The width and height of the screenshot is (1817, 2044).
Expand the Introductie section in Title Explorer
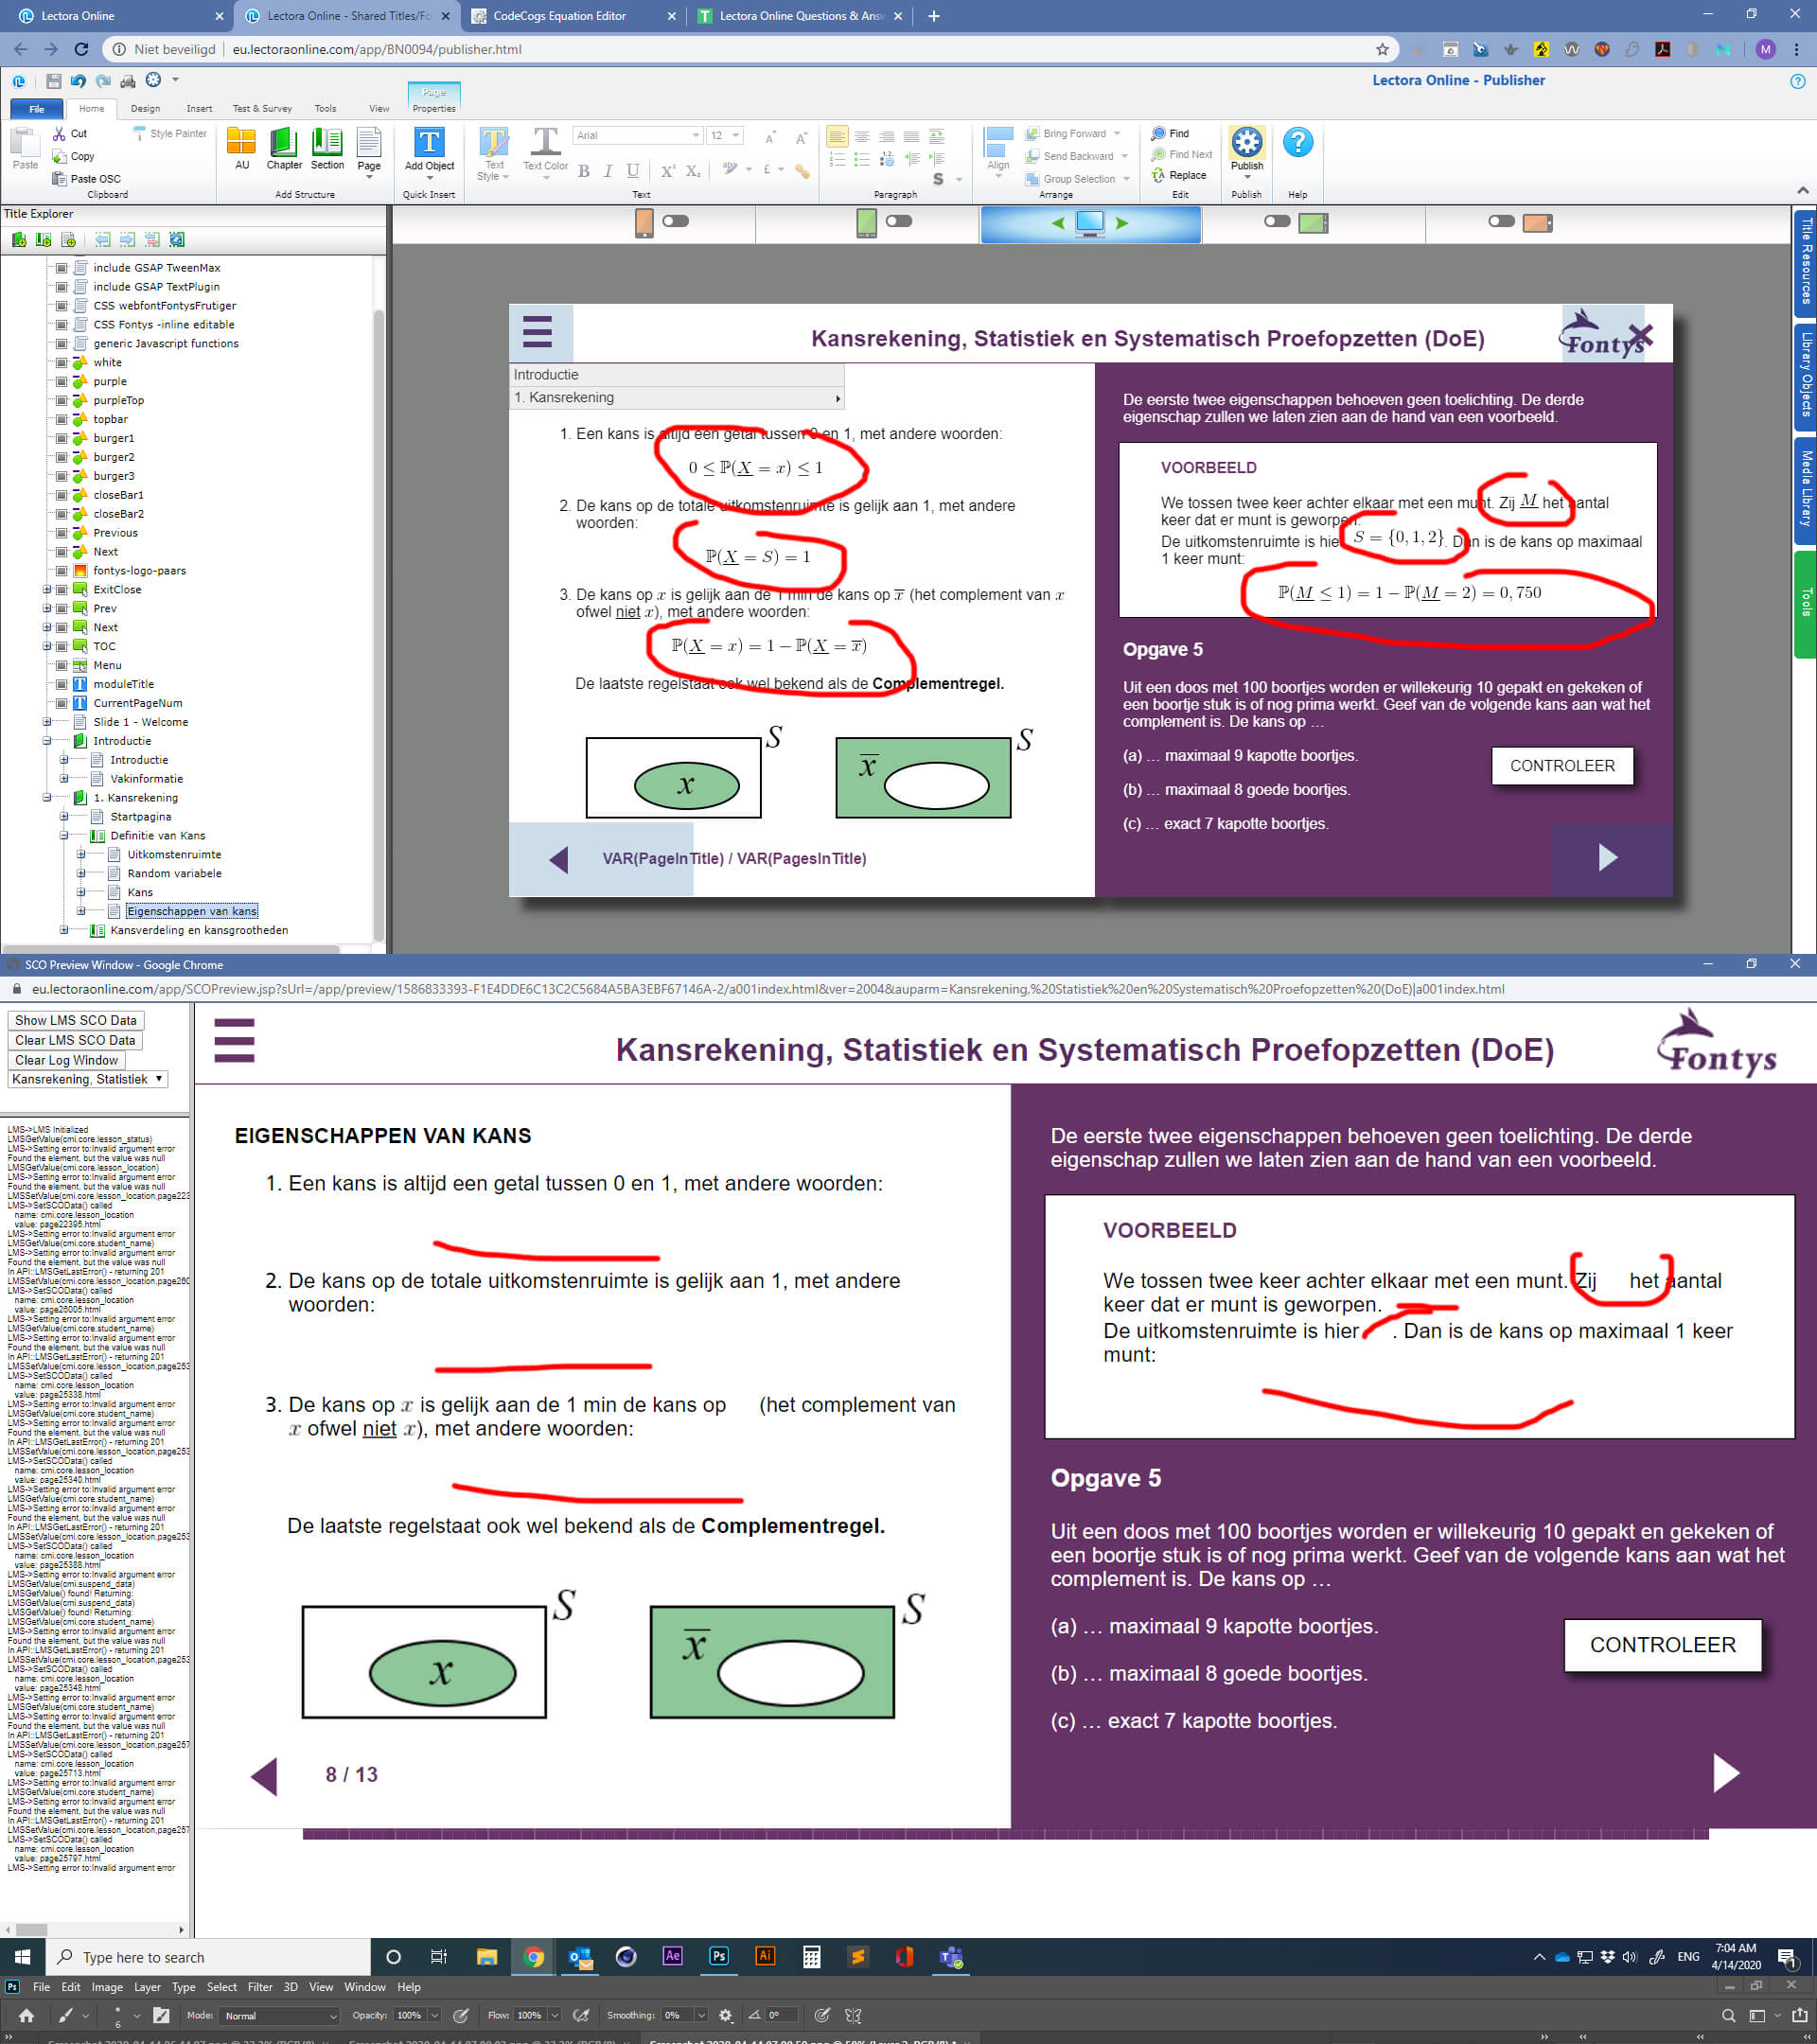pyautogui.click(x=45, y=740)
